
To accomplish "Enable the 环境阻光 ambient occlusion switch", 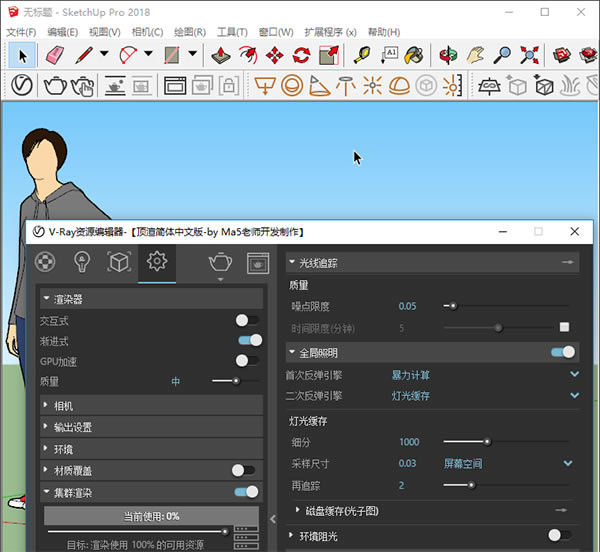I will (559, 535).
